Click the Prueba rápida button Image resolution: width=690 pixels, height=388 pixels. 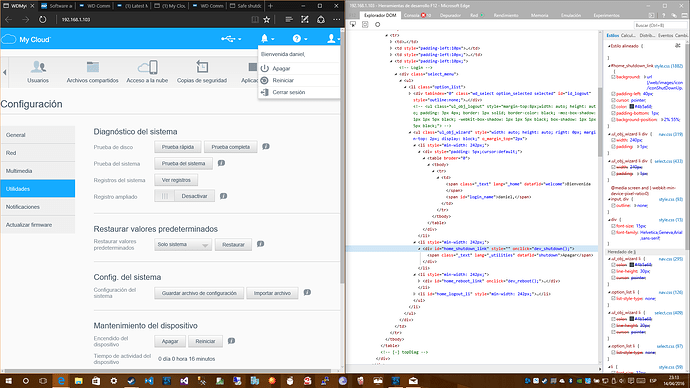178,147
